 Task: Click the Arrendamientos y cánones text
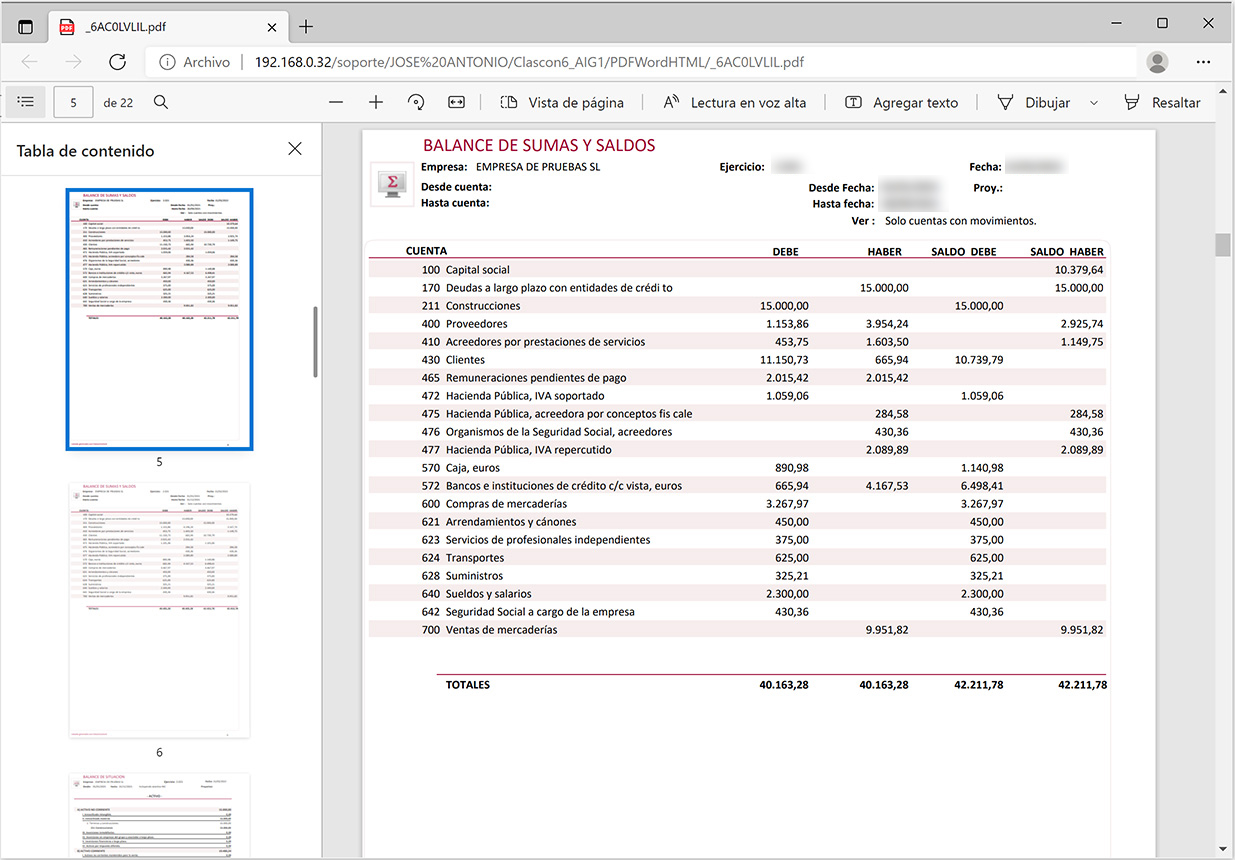coord(511,522)
